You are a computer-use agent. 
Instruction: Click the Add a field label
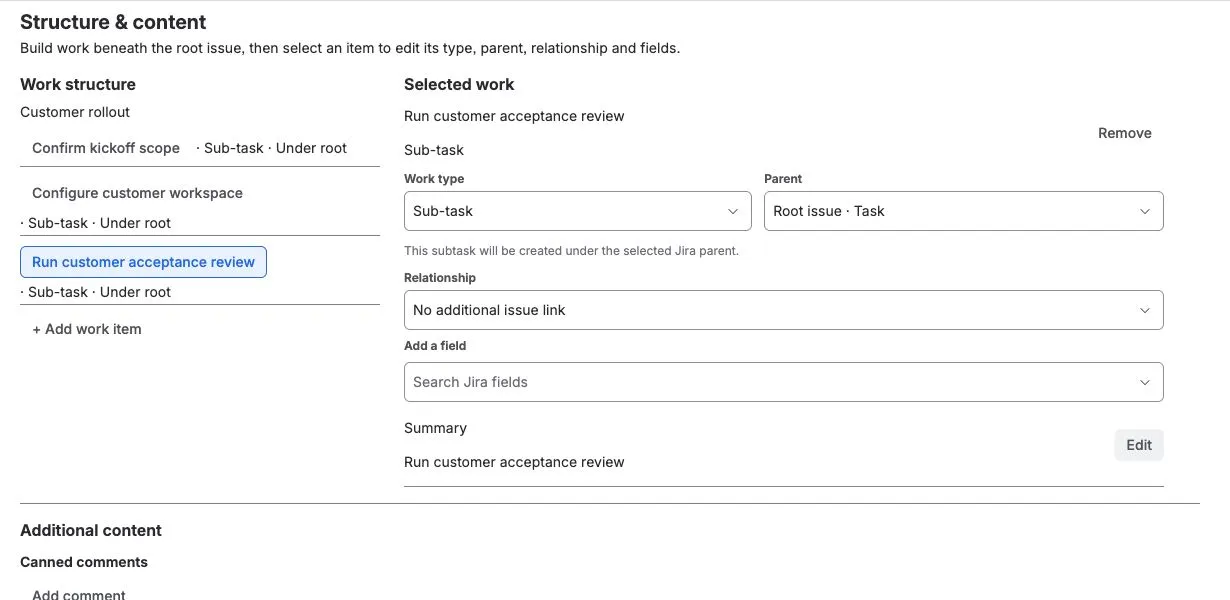(435, 346)
